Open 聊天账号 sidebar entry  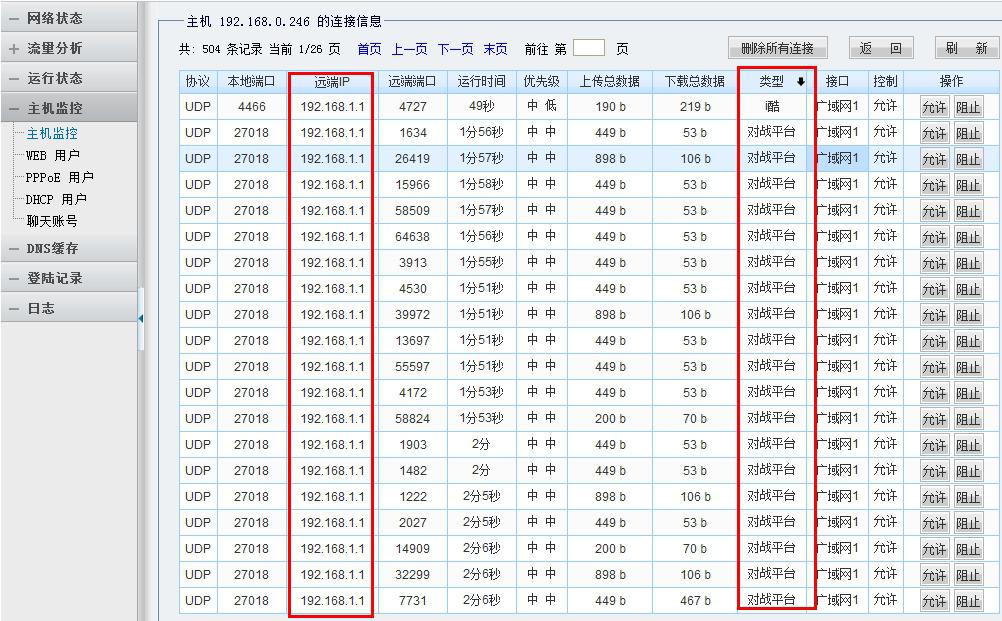[x=51, y=221]
